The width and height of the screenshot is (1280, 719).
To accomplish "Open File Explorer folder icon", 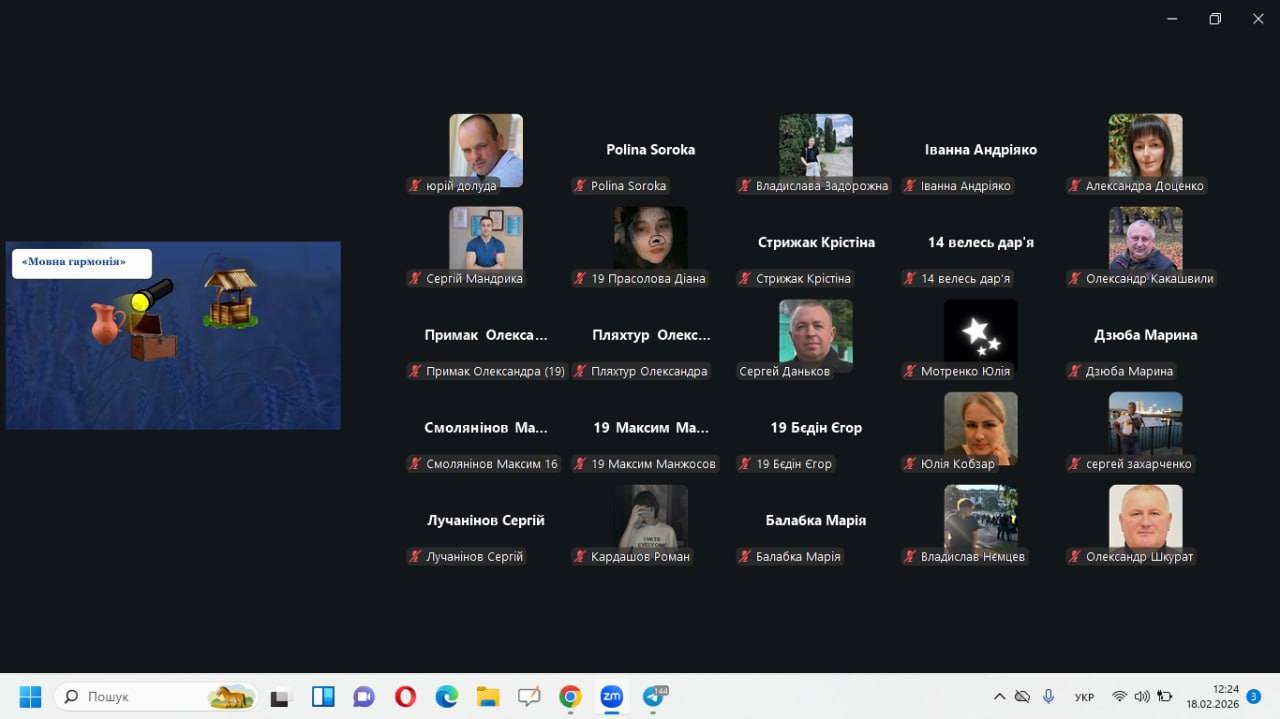I will [x=487, y=696].
